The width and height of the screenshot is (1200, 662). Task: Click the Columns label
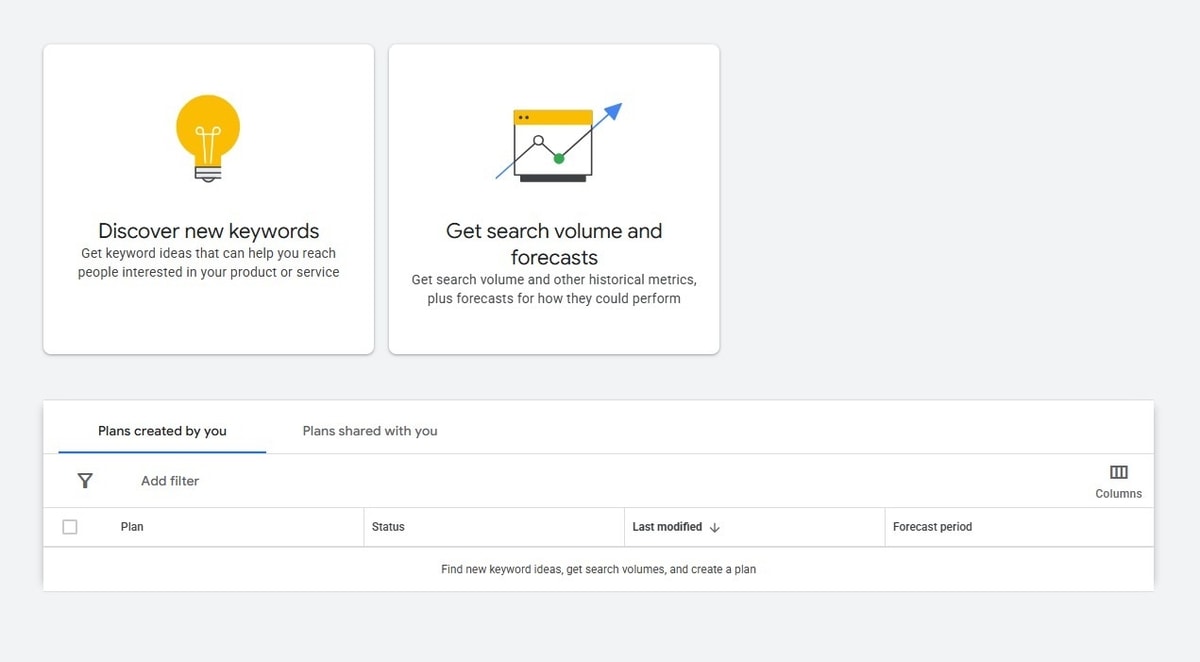click(x=1118, y=493)
